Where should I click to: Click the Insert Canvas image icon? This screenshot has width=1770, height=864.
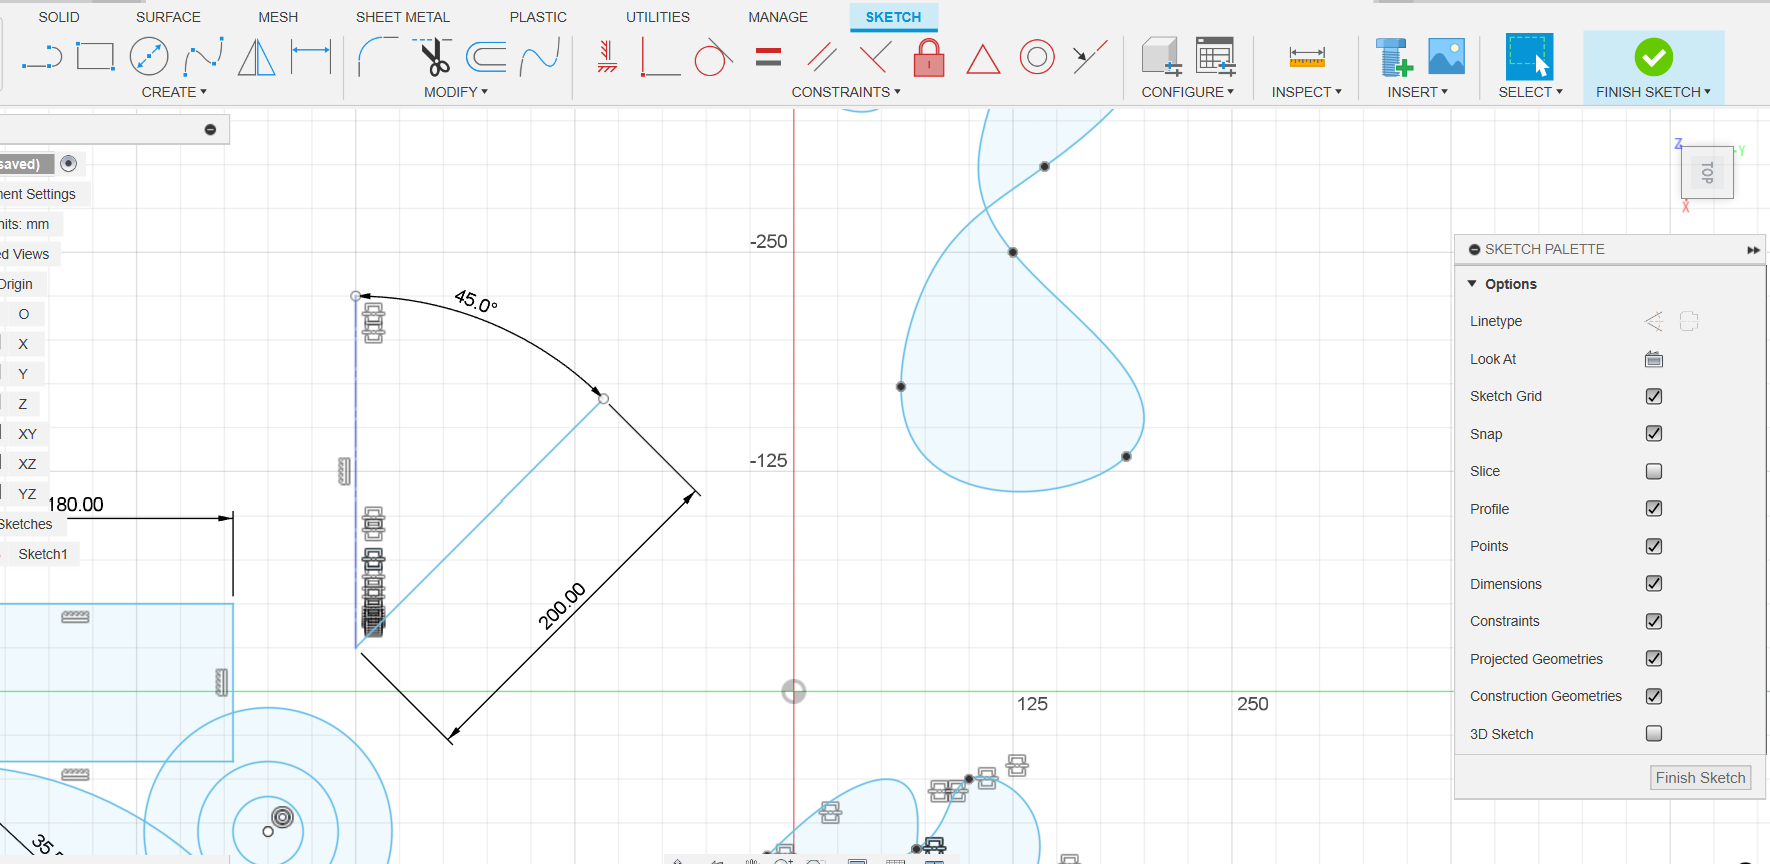click(x=1446, y=57)
